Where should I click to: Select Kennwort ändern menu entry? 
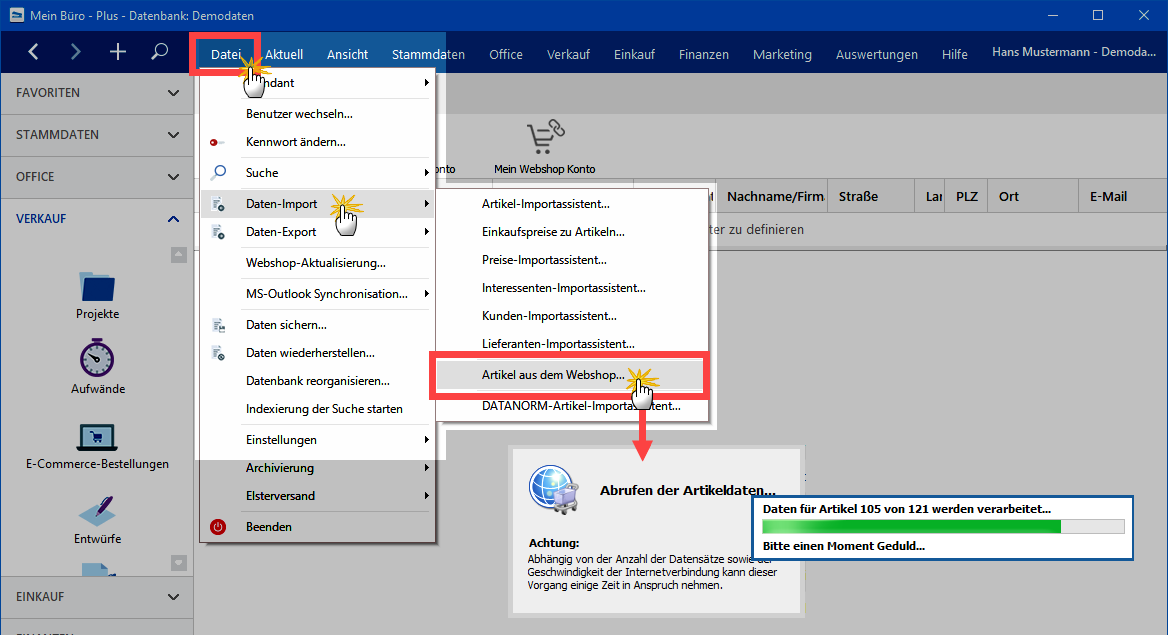click(318, 142)
